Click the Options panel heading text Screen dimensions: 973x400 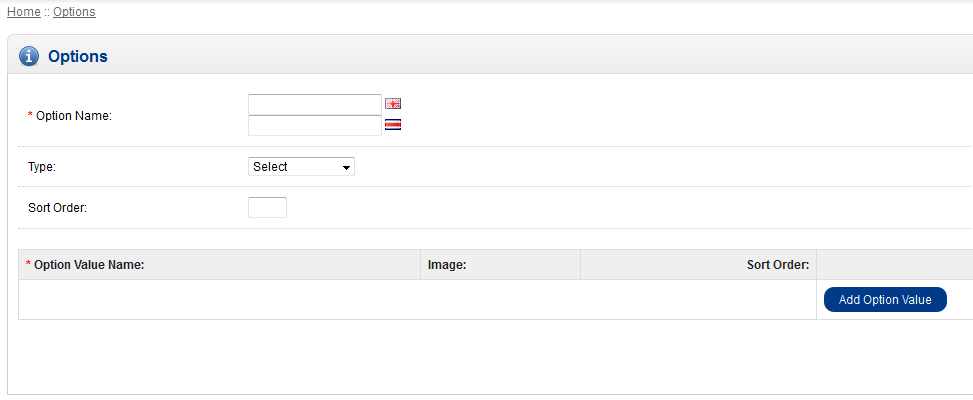[x=78, y=57]
